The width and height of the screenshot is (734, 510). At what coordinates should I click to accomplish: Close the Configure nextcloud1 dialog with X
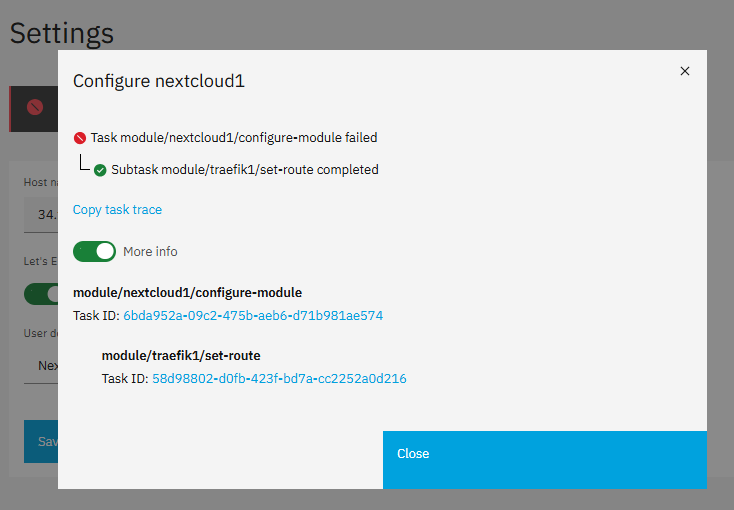pos(684,71)
